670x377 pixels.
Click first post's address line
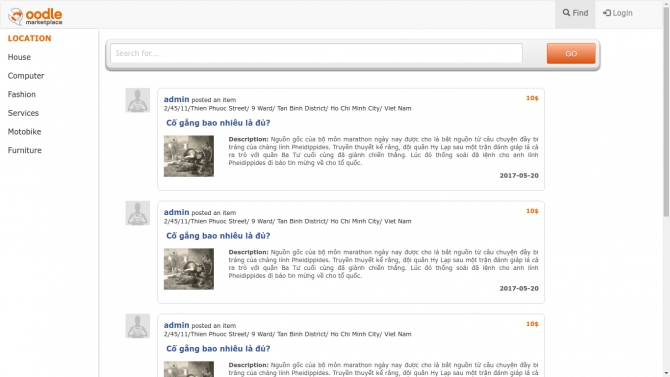(x=288, y=109)
